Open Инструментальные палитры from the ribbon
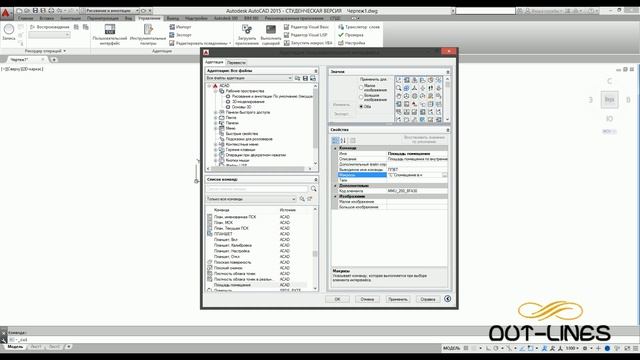Viewport: 640px width, 360px height. click(x=148, y=34)
